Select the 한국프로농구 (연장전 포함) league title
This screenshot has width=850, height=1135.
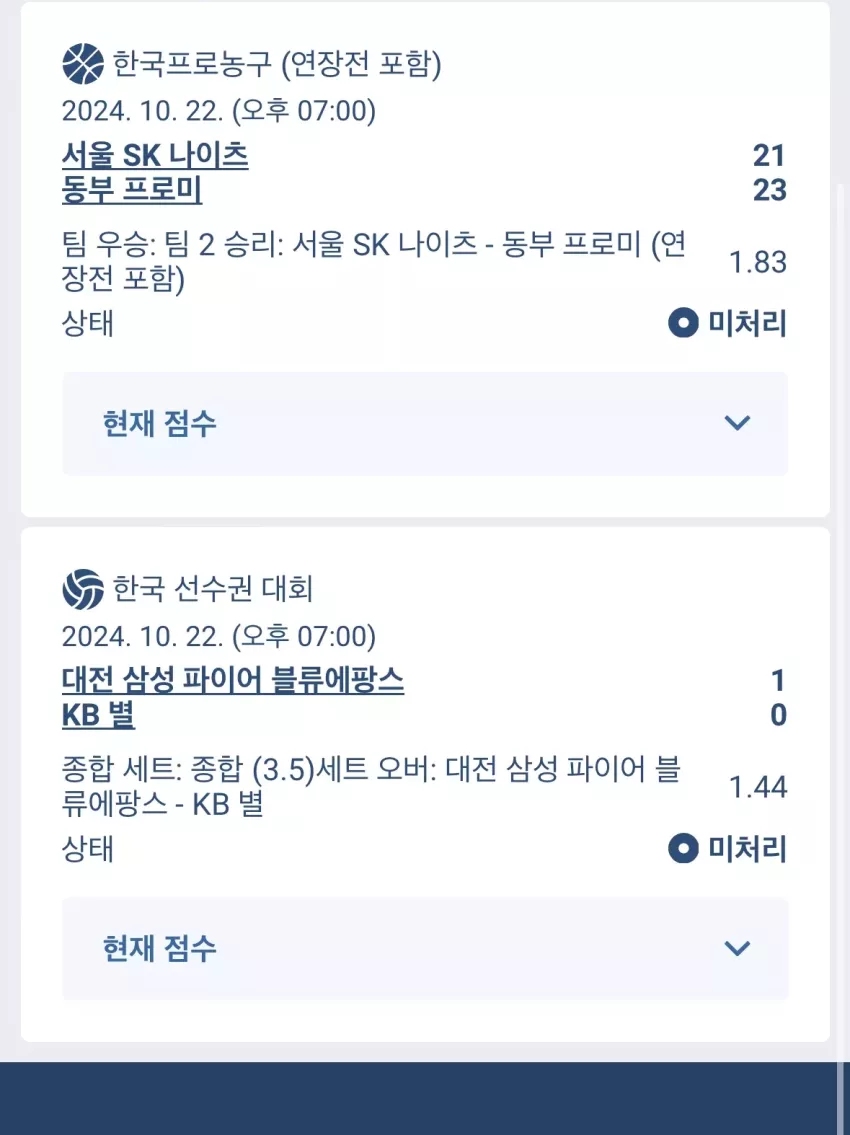tap(277, 64)
